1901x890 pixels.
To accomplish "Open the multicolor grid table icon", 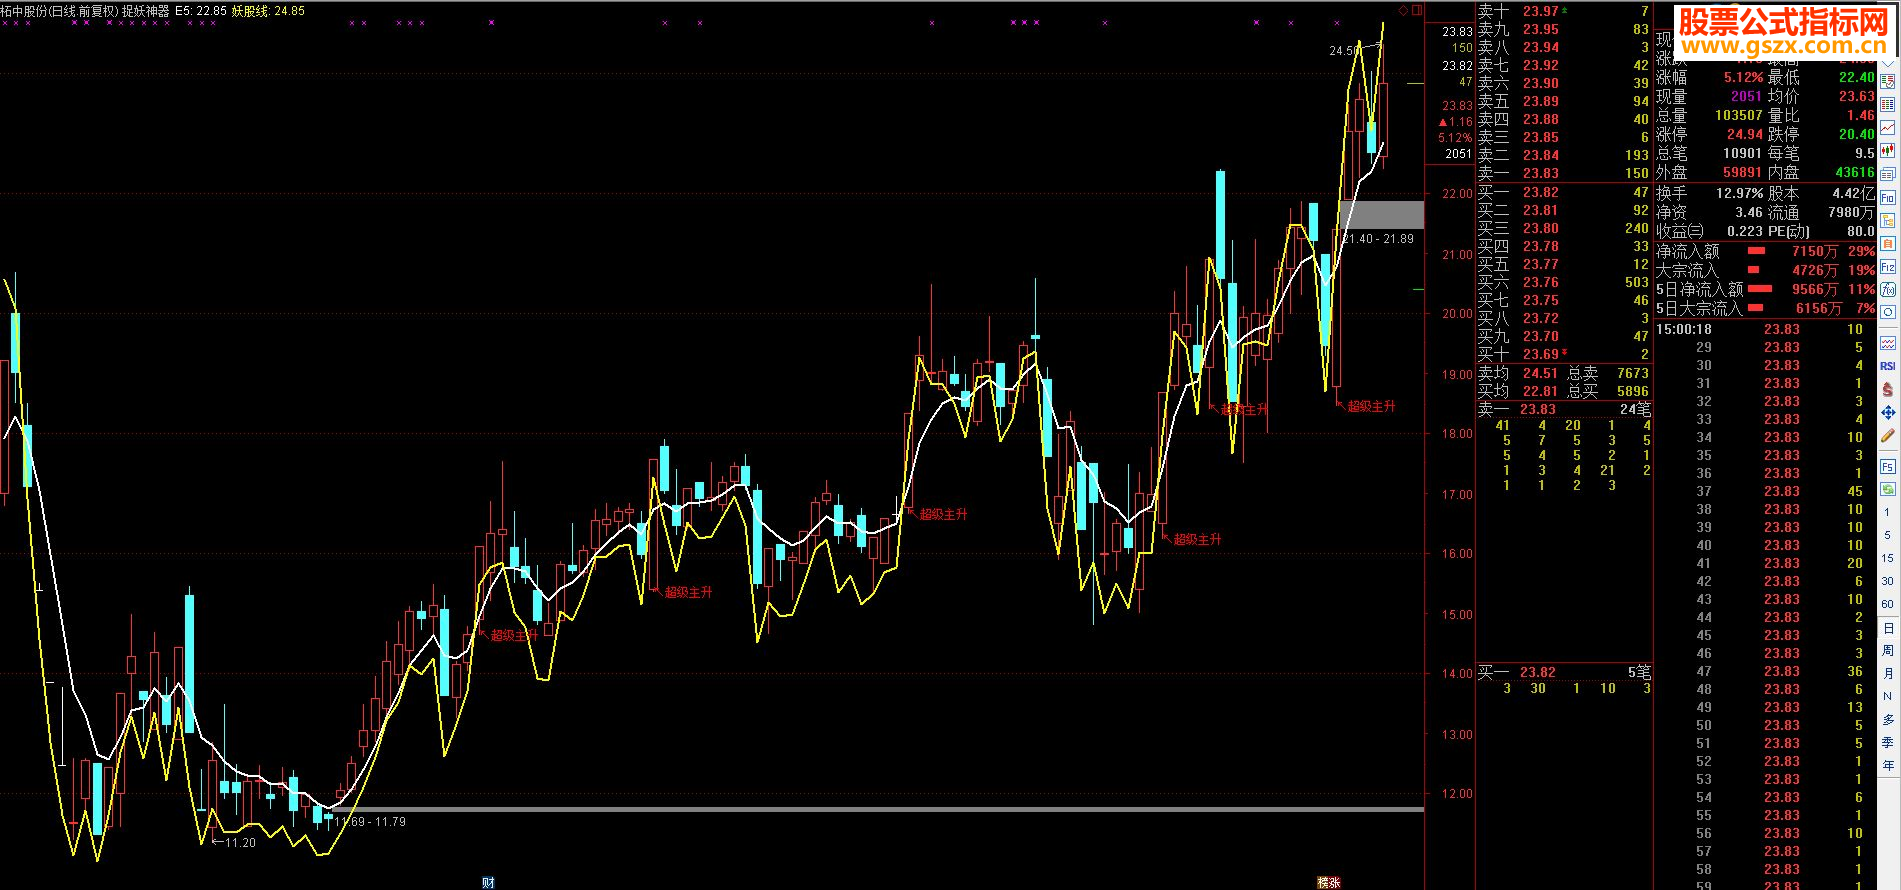I will pos(1888,104).
